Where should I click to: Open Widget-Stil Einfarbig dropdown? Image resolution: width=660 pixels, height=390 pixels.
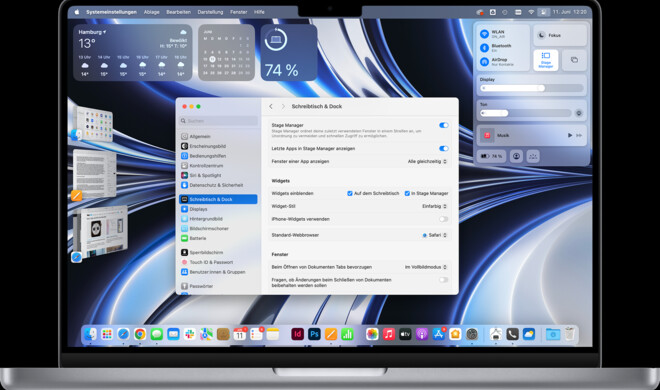434,206
